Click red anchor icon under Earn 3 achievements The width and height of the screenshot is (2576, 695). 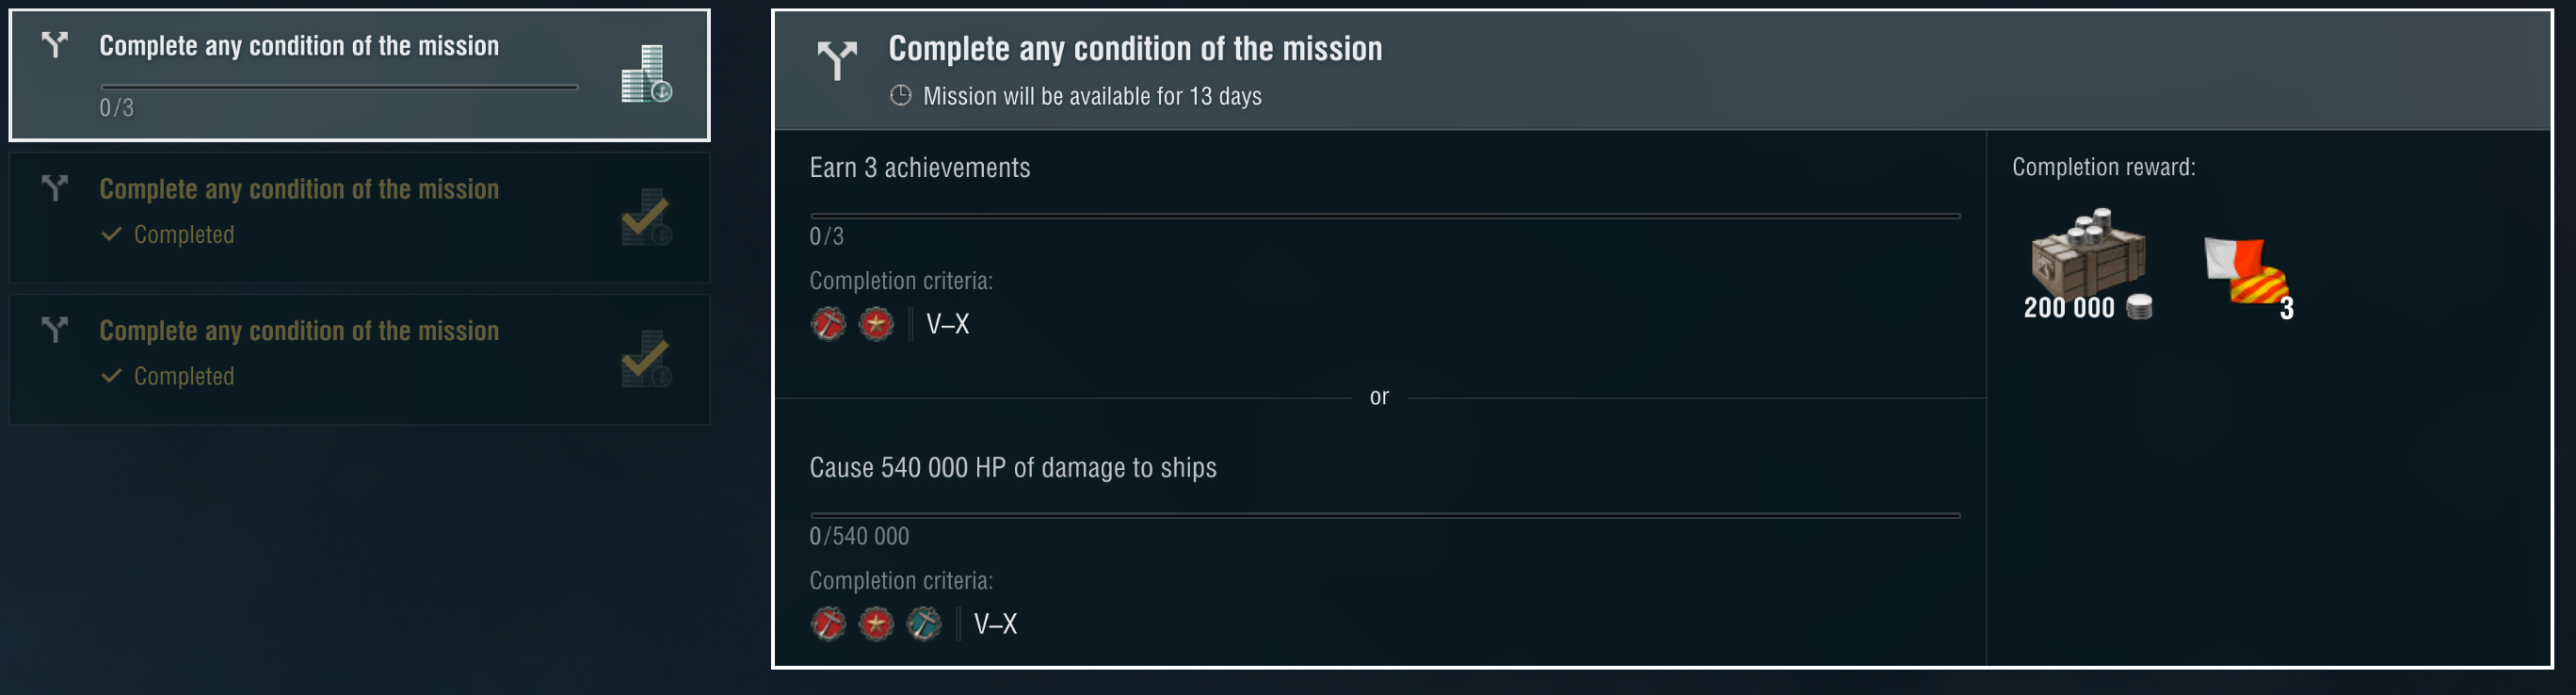pos(828,324)
